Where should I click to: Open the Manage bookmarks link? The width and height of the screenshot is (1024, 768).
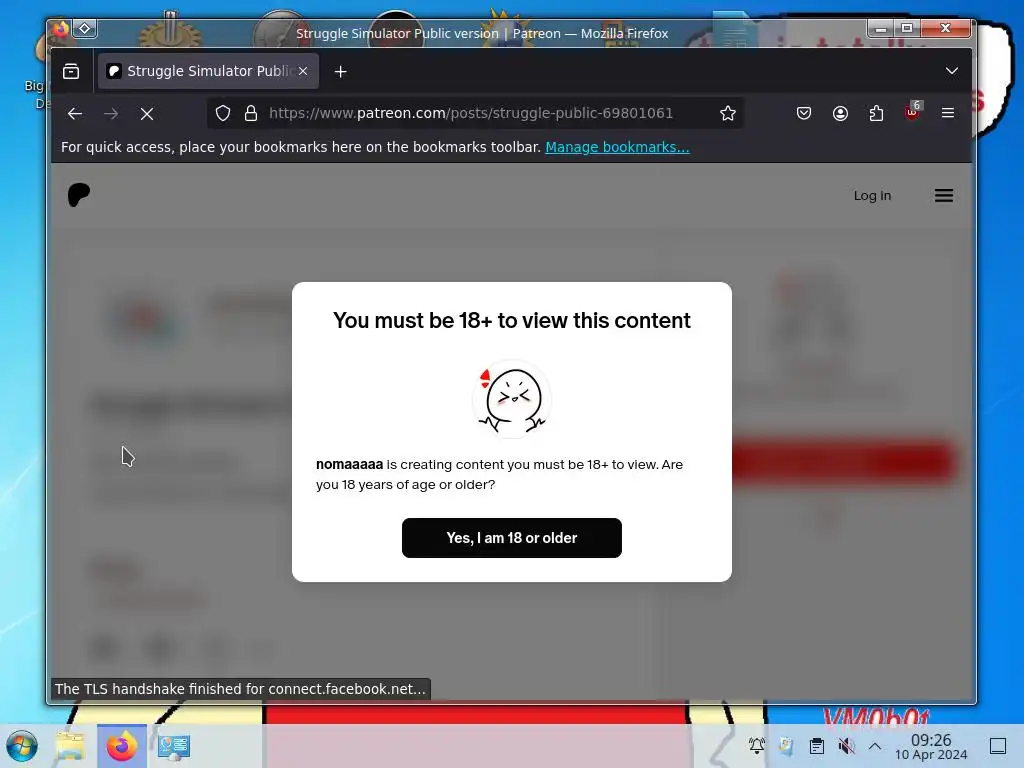(x=617, y=147)
